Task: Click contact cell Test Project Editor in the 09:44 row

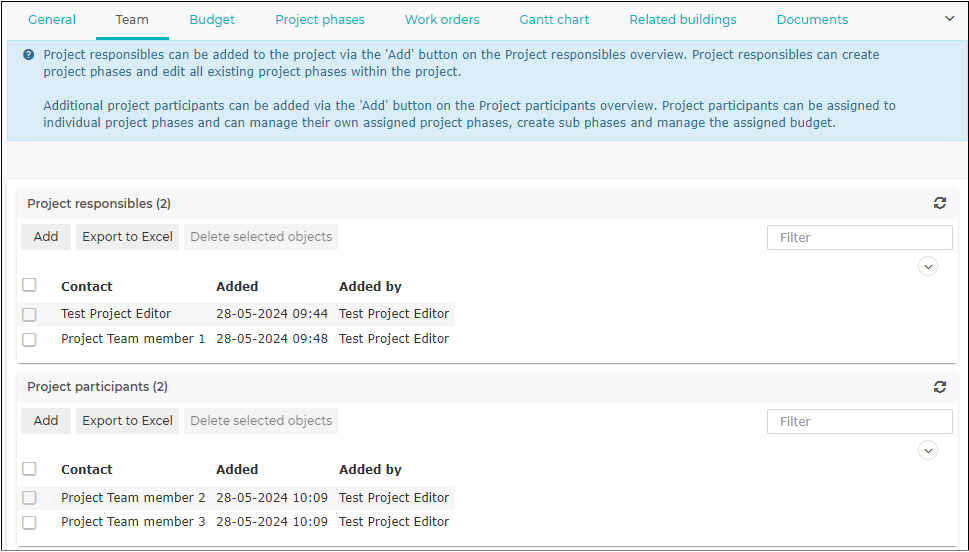Action: (x=116, y=314)
